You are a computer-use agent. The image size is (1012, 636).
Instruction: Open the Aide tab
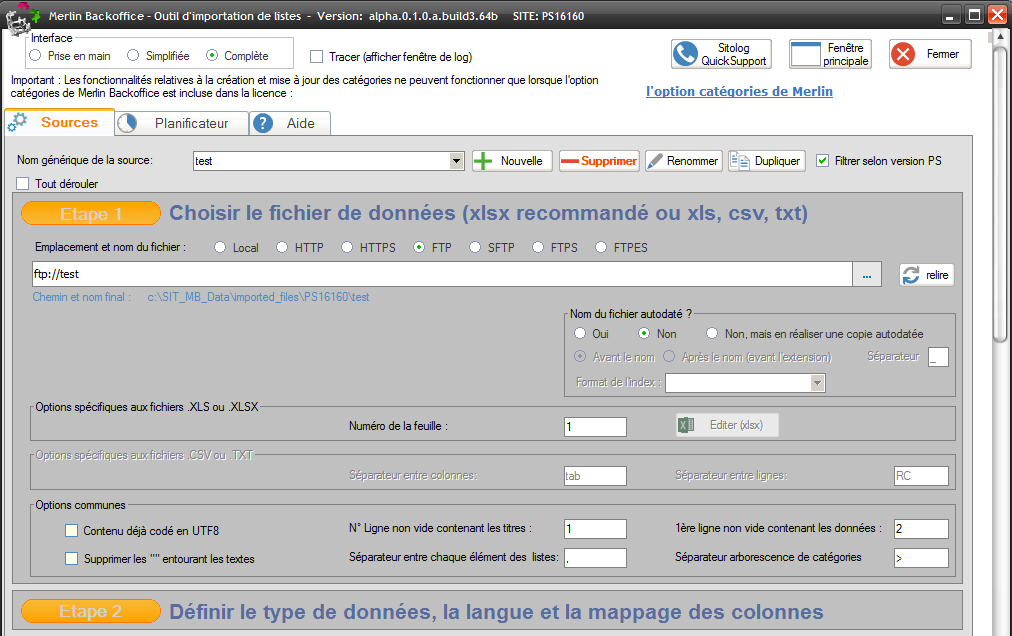[x=290, y=123]
